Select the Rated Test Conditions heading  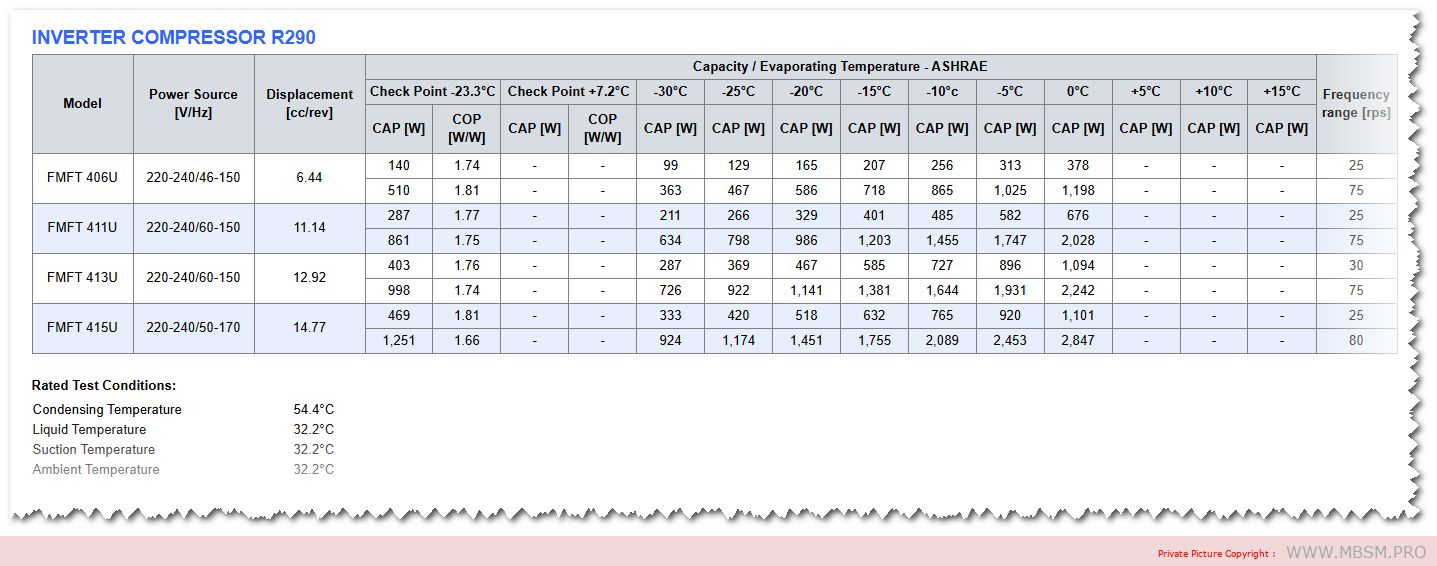pyautogui.click(x=104, y=385)
